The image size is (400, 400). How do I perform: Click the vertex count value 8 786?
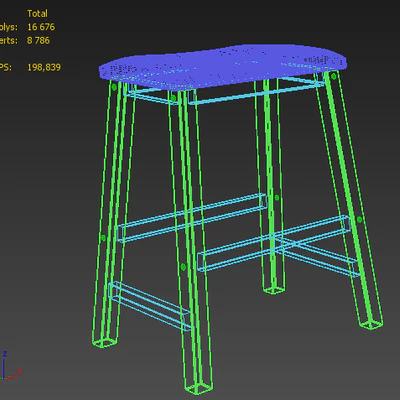(38, 41)
